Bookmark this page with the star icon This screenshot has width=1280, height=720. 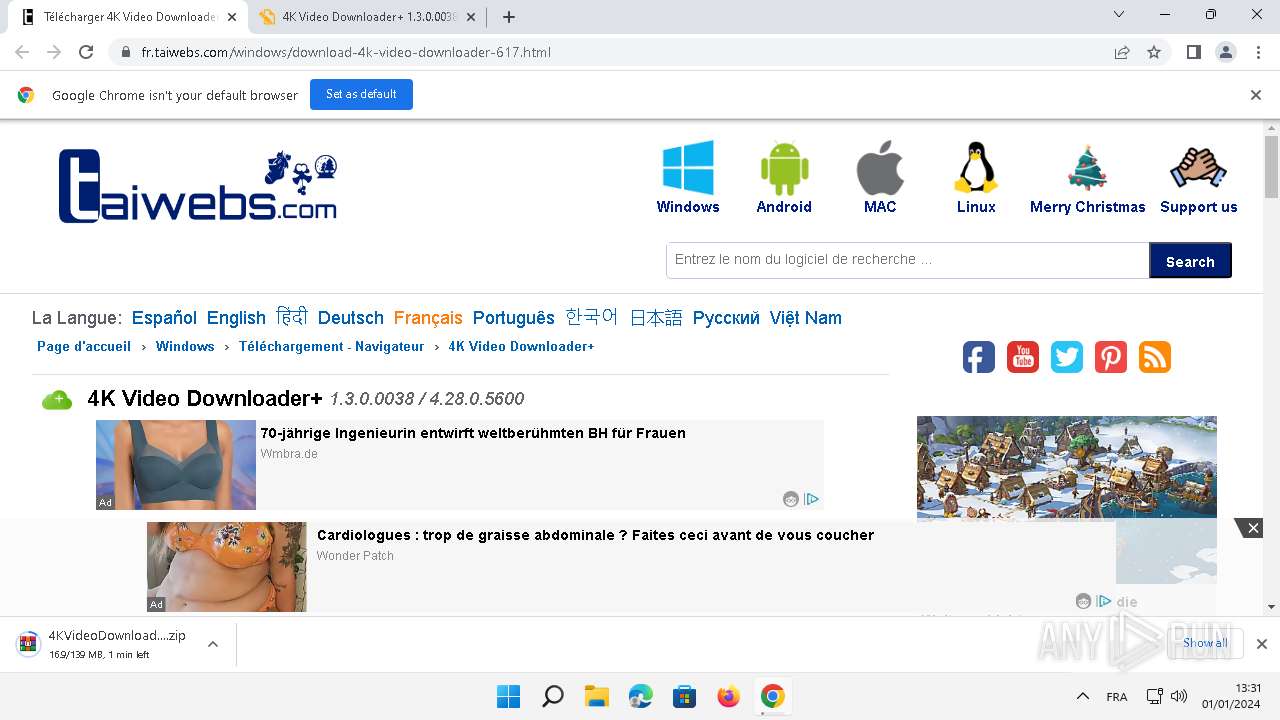1154,52
